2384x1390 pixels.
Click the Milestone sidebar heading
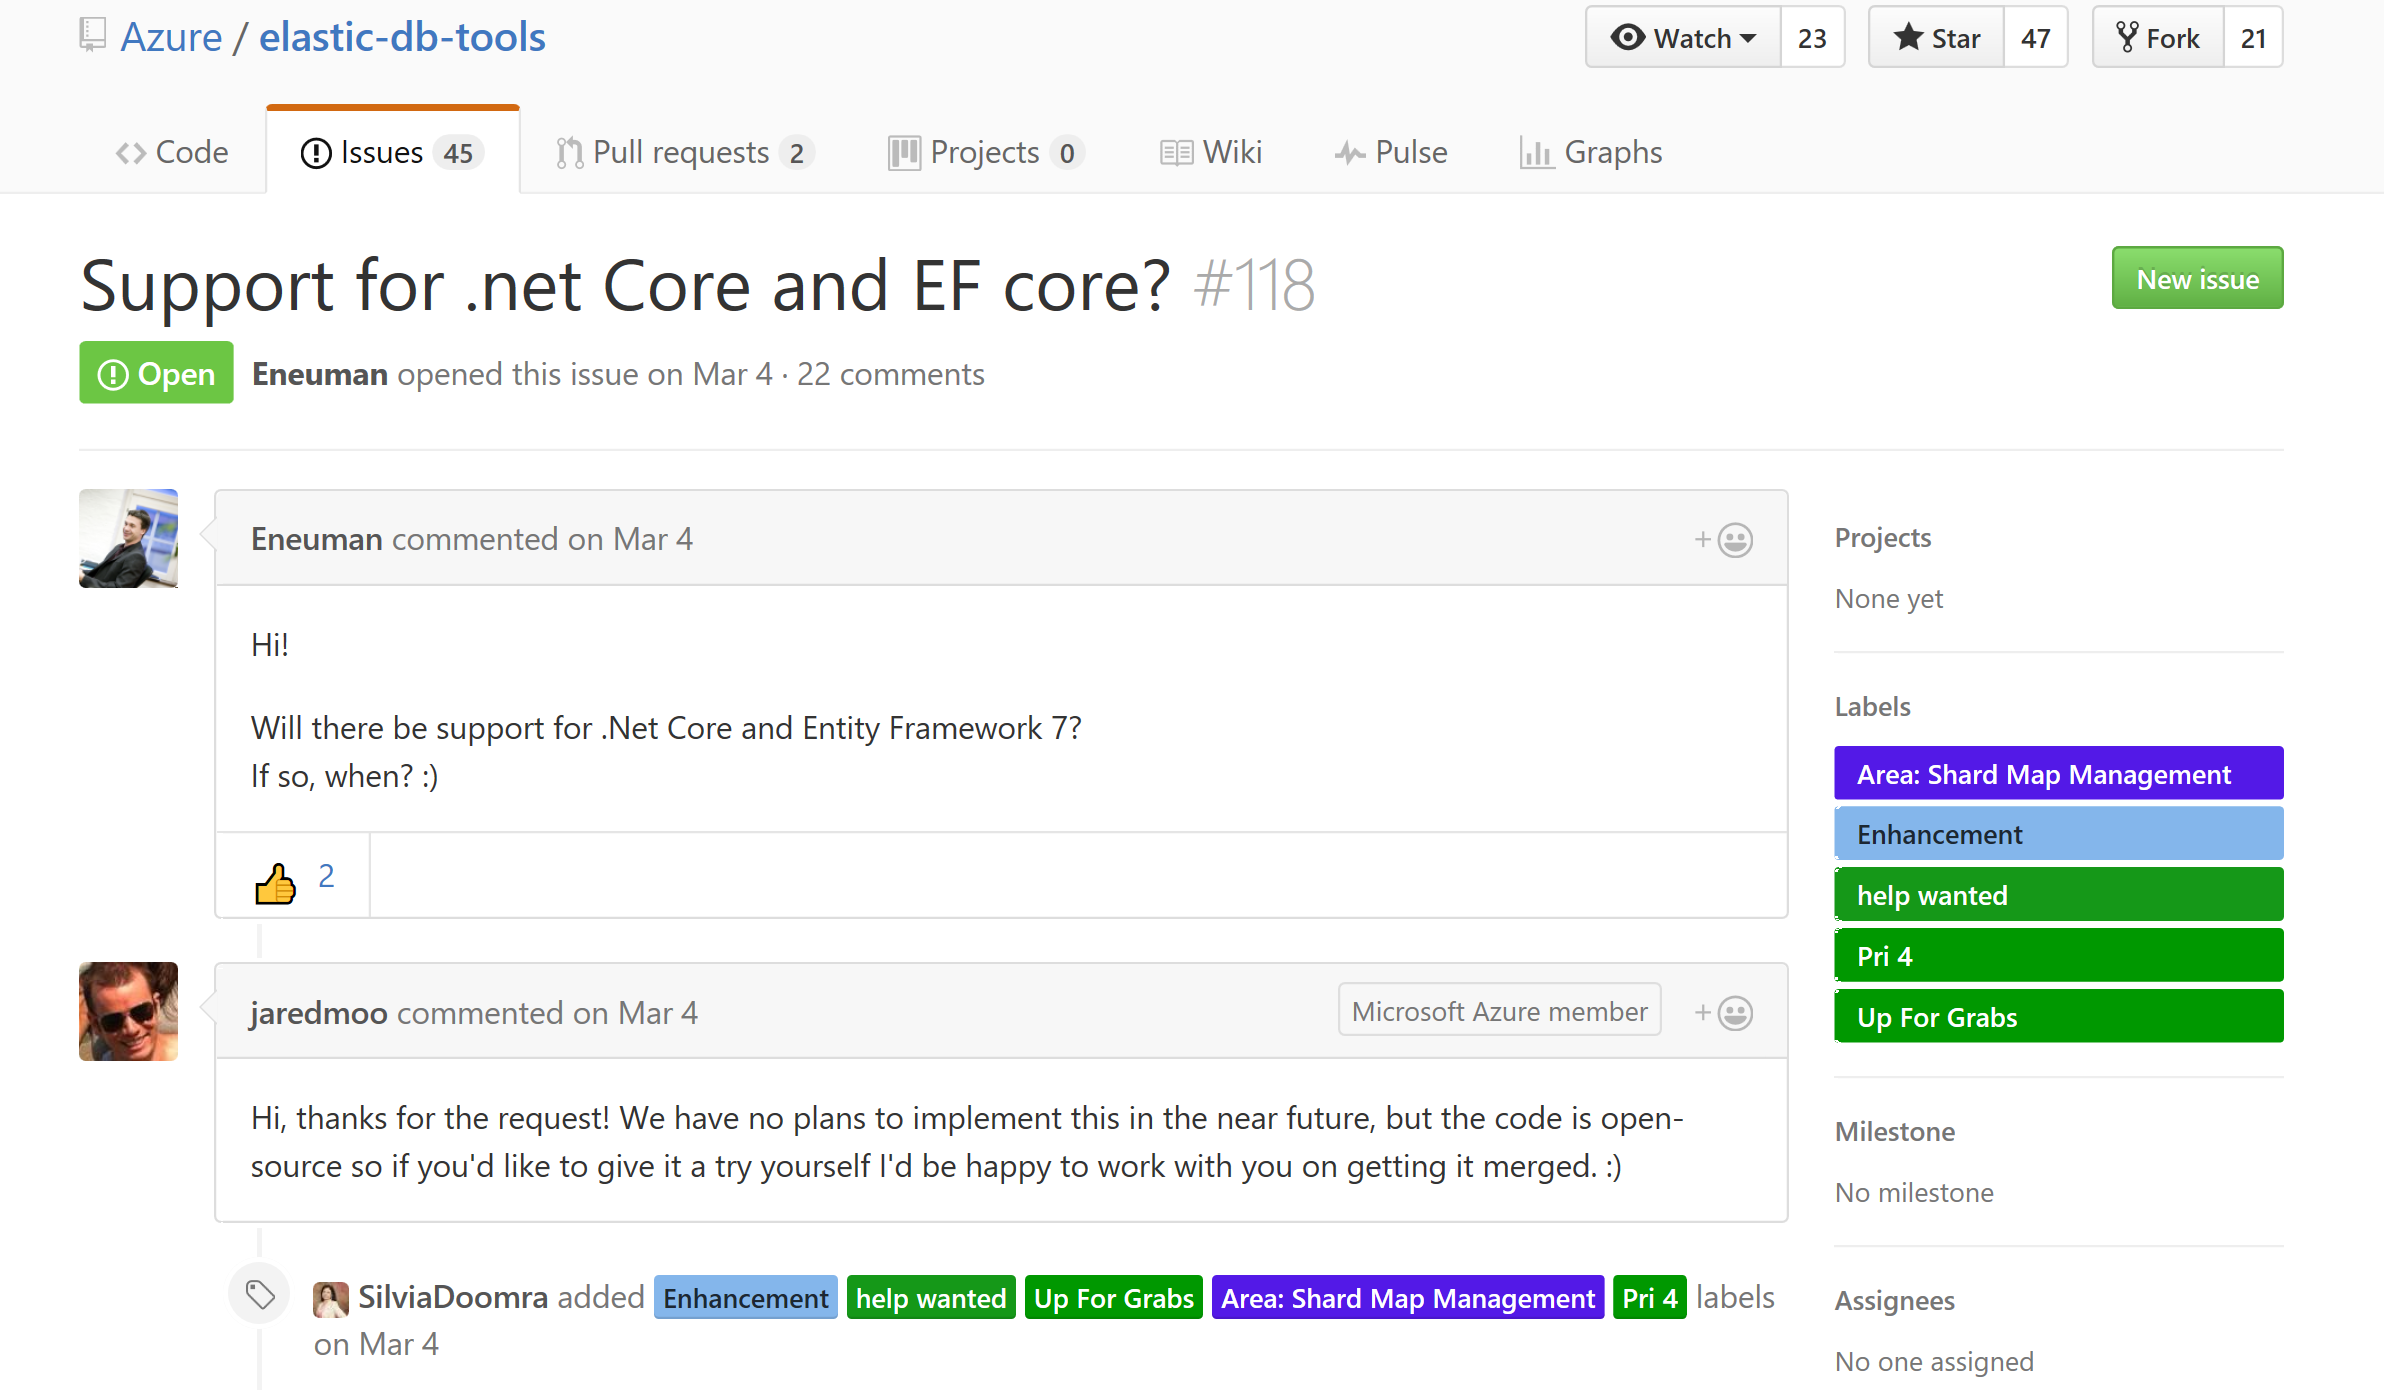coord(1895,1131)
